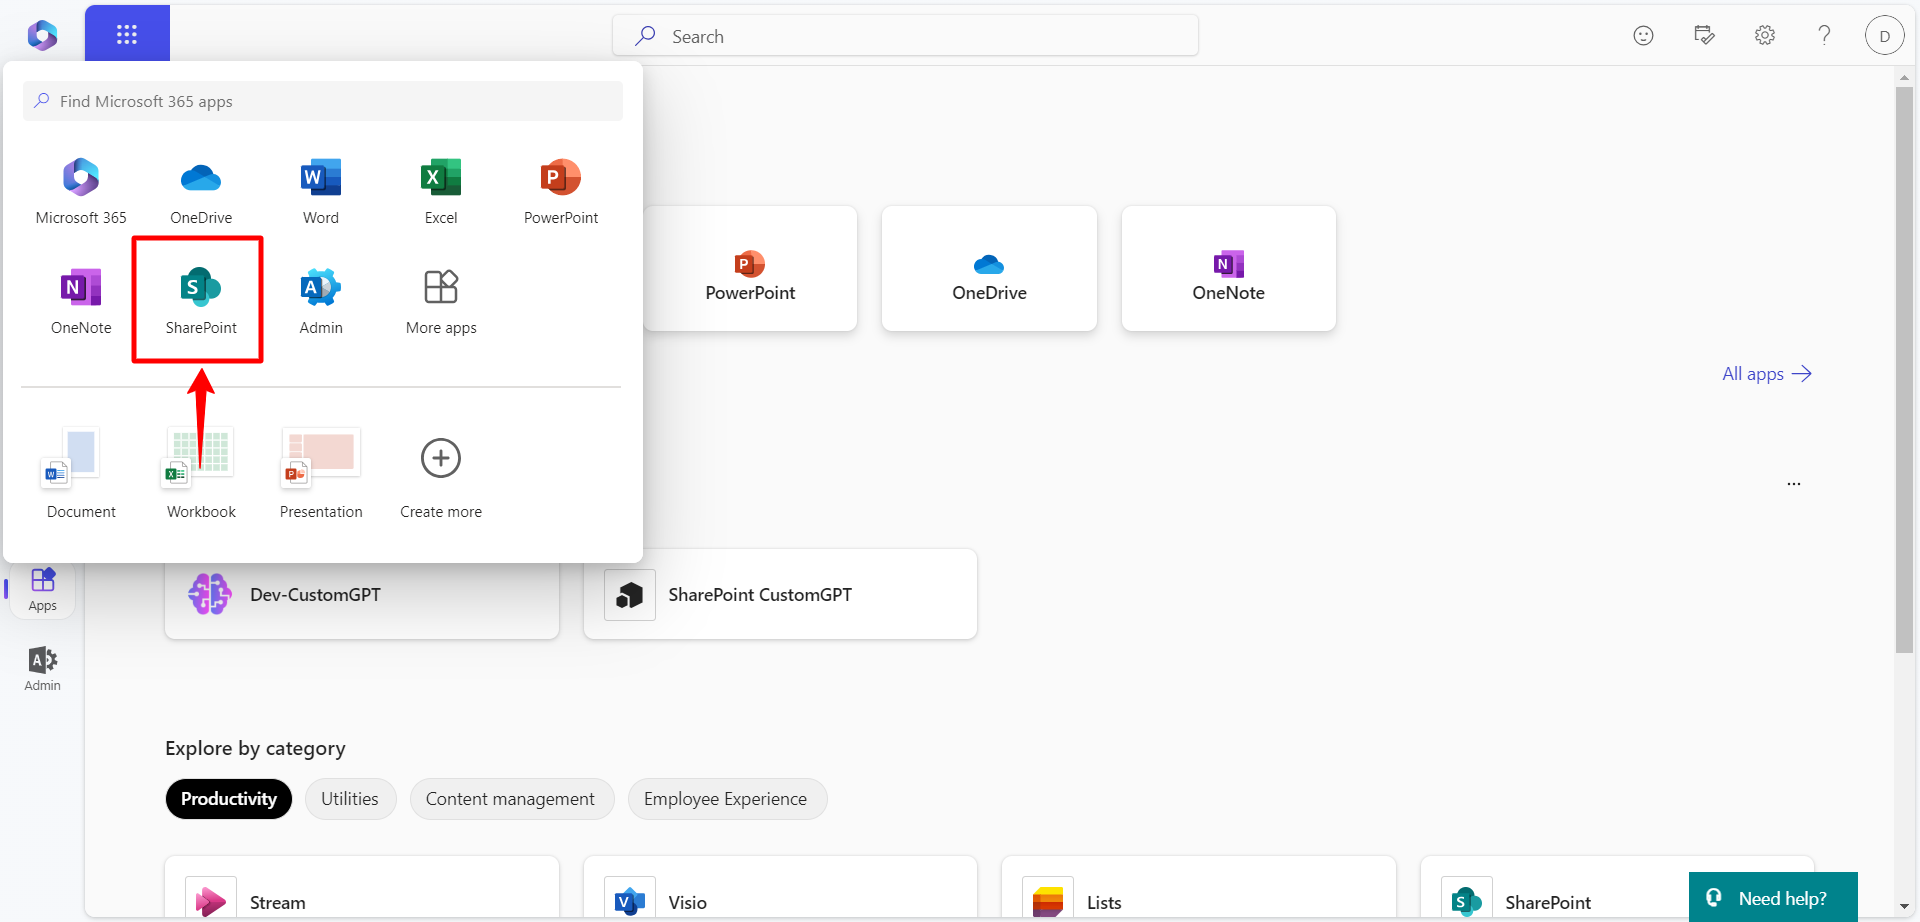Create a new Excel Workbook
This screenshot has height=922, width=1920.
click(x=201, y=473)
